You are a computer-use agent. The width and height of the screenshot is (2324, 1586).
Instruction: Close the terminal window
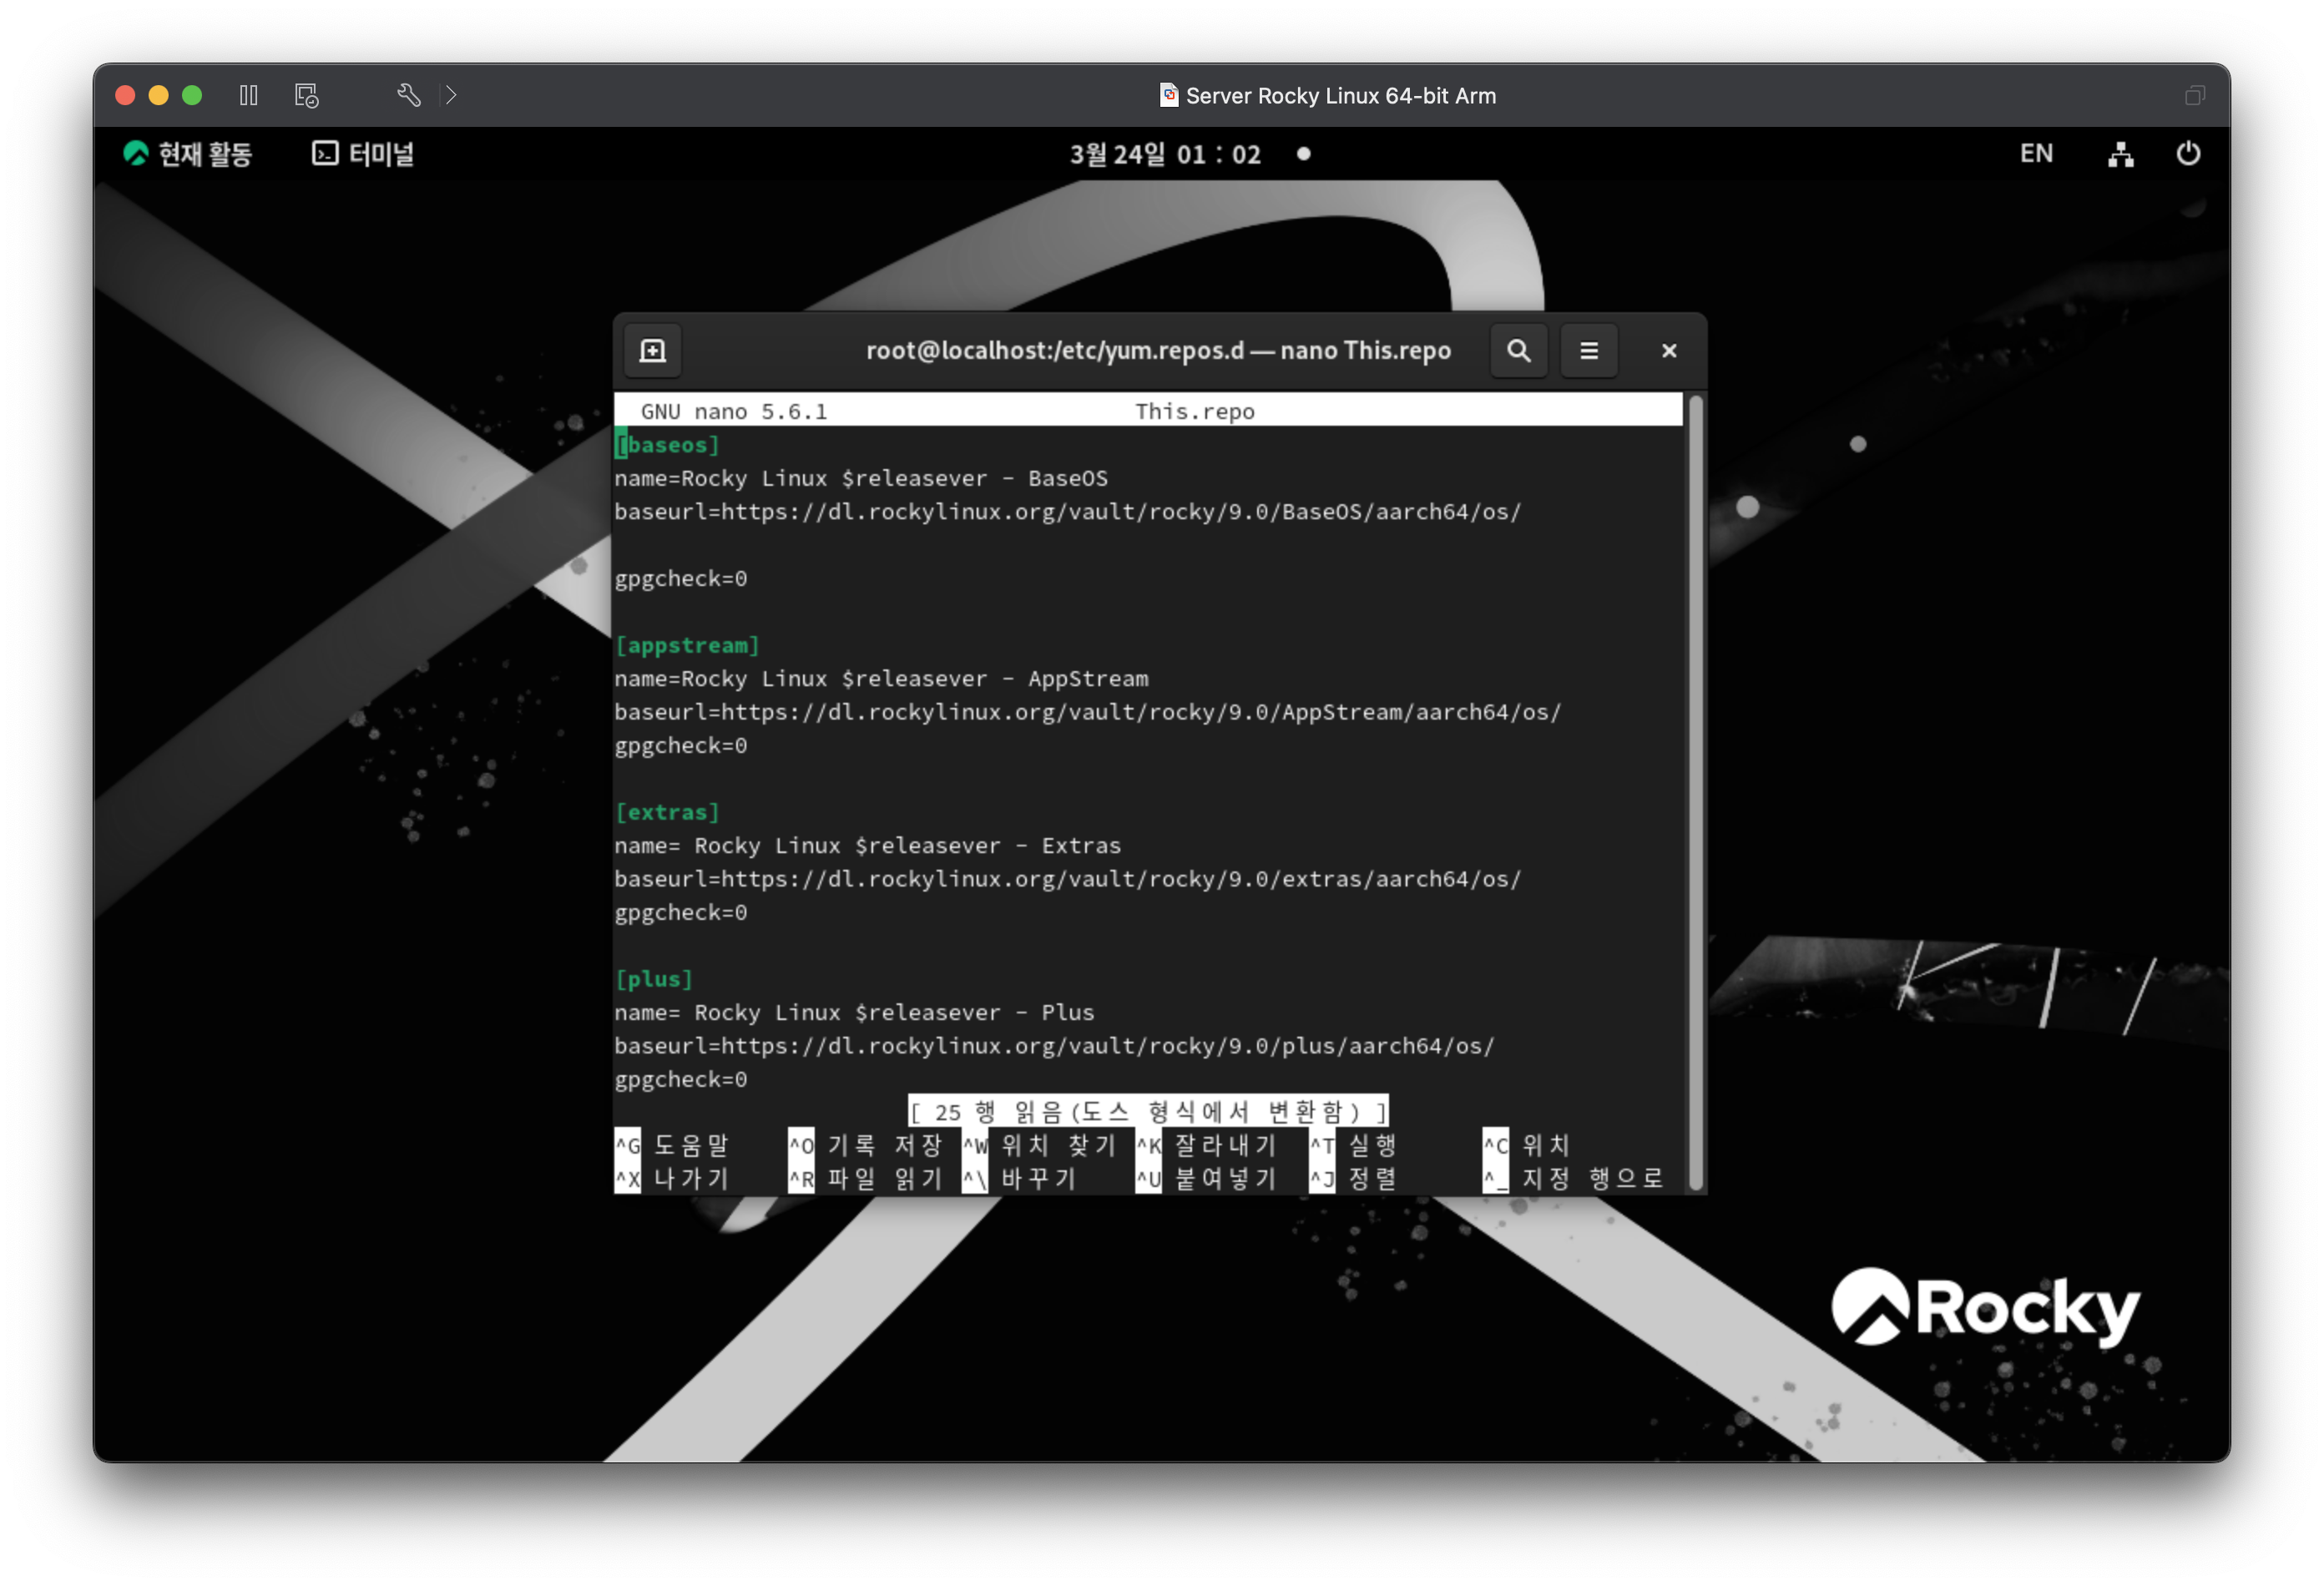pyautogui.click(x=1668, y=351)
